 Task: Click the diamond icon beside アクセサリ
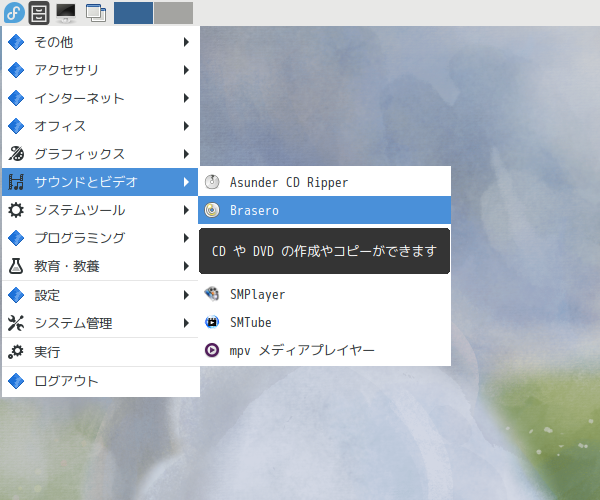16,70
